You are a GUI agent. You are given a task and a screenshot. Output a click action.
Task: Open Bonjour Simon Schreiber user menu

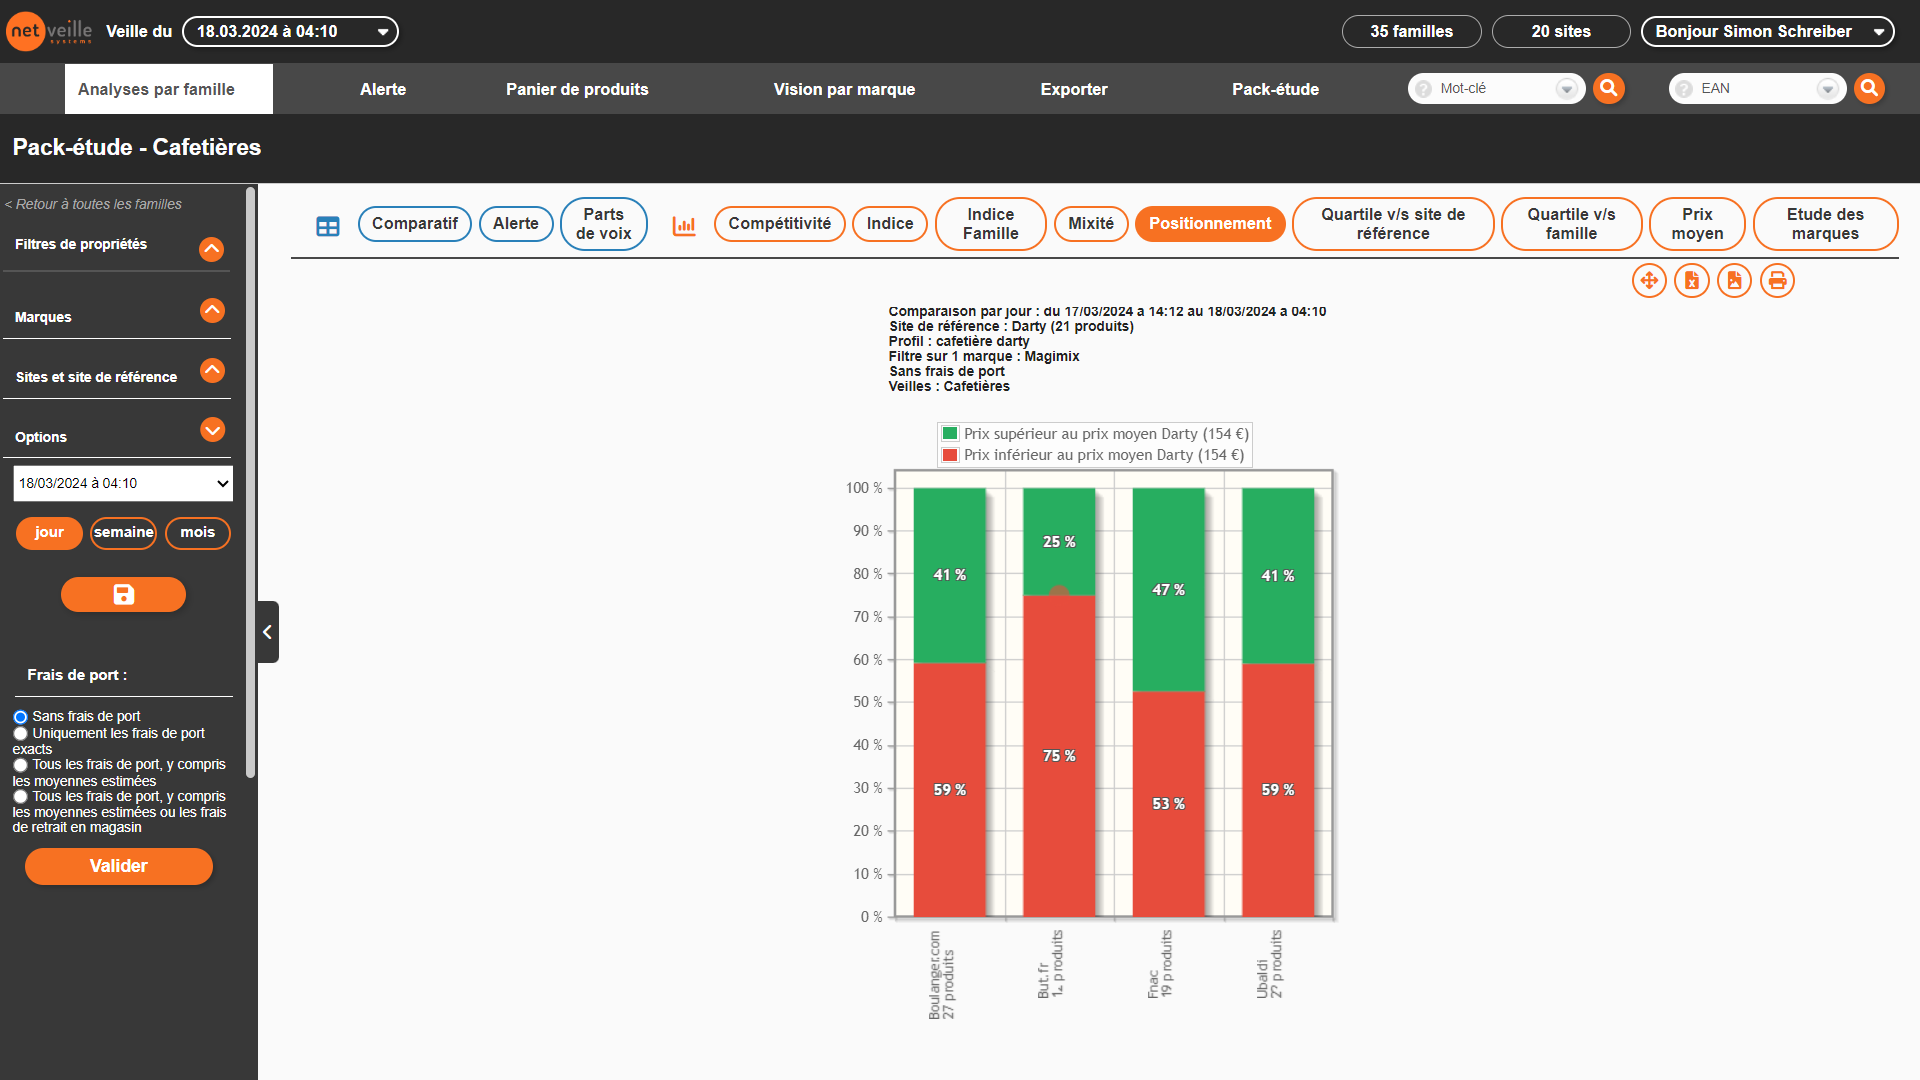coord(1768,31)
